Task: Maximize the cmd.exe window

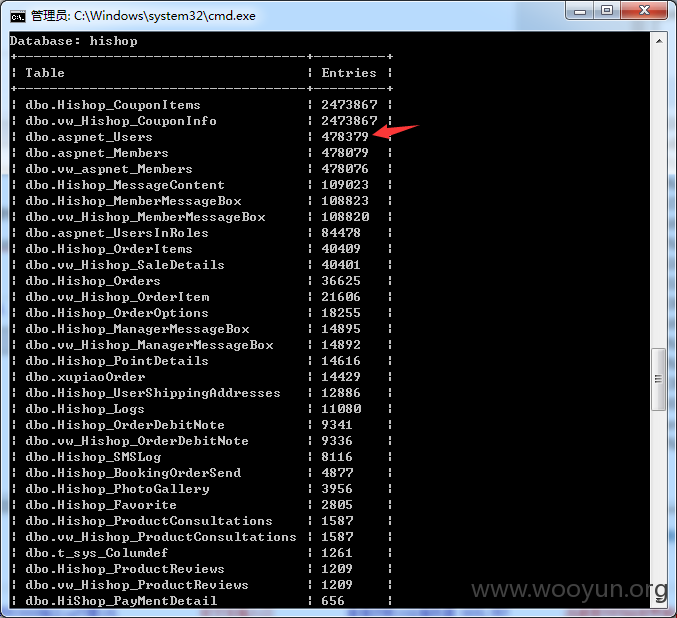Action: (607, 10)
